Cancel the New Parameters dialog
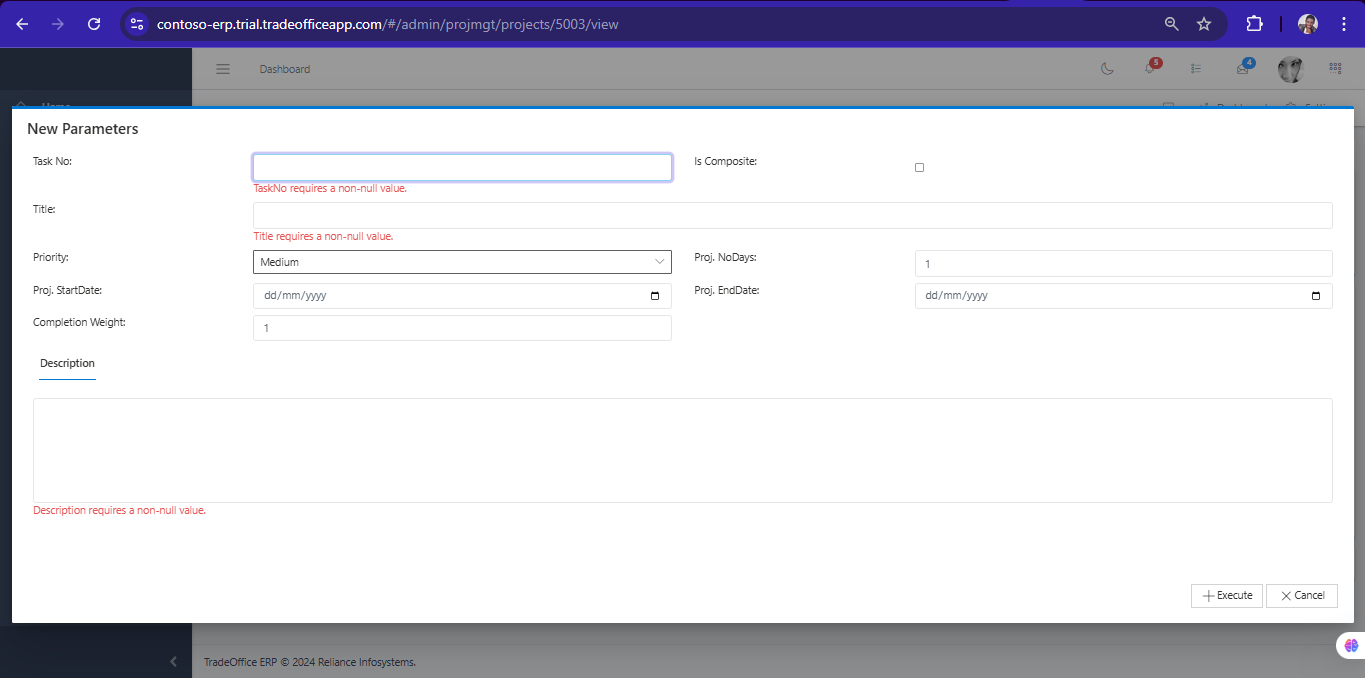 pos(1301,595)
